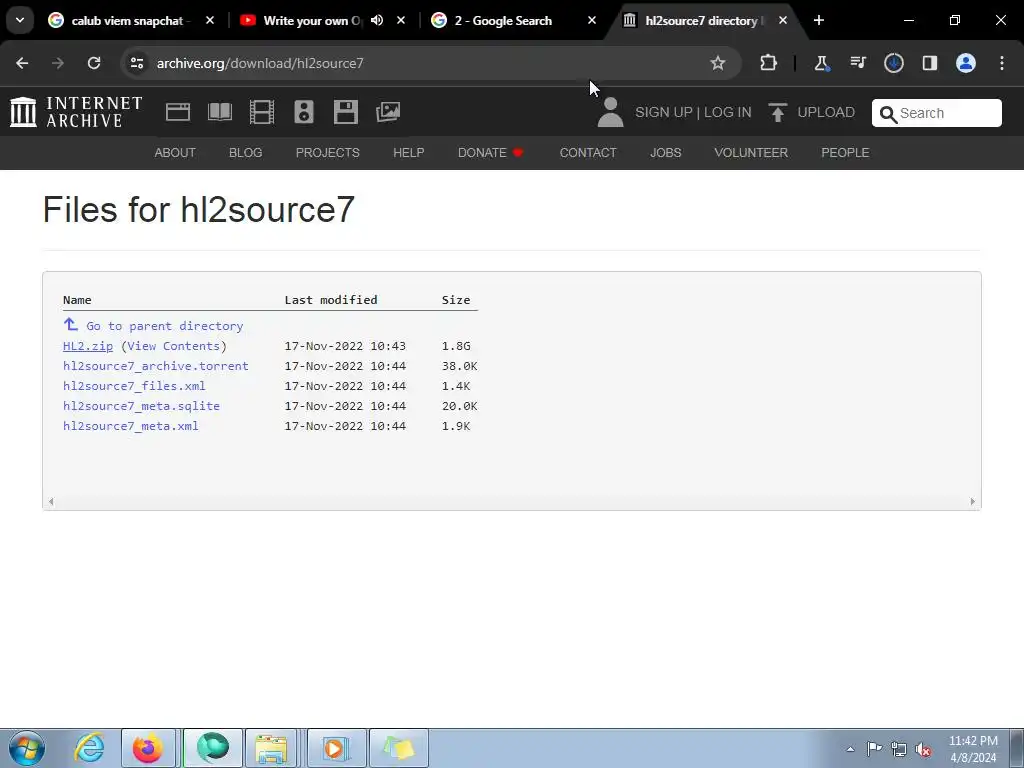1024x768 pixels.
Task: Open the media player taskbar icon
Action: point(336,748)
